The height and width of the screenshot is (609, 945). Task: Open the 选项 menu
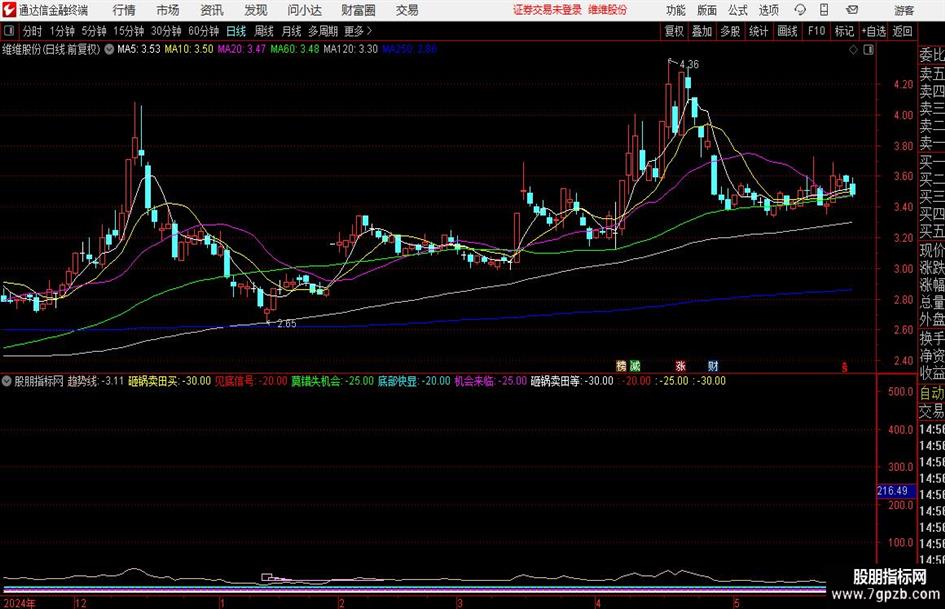click(x=768, y=10)
